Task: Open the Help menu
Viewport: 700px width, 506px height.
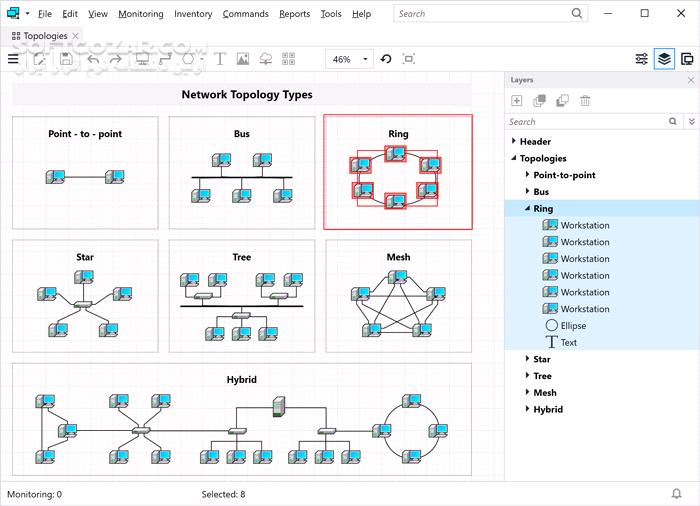Action: [x=361, y=14]
